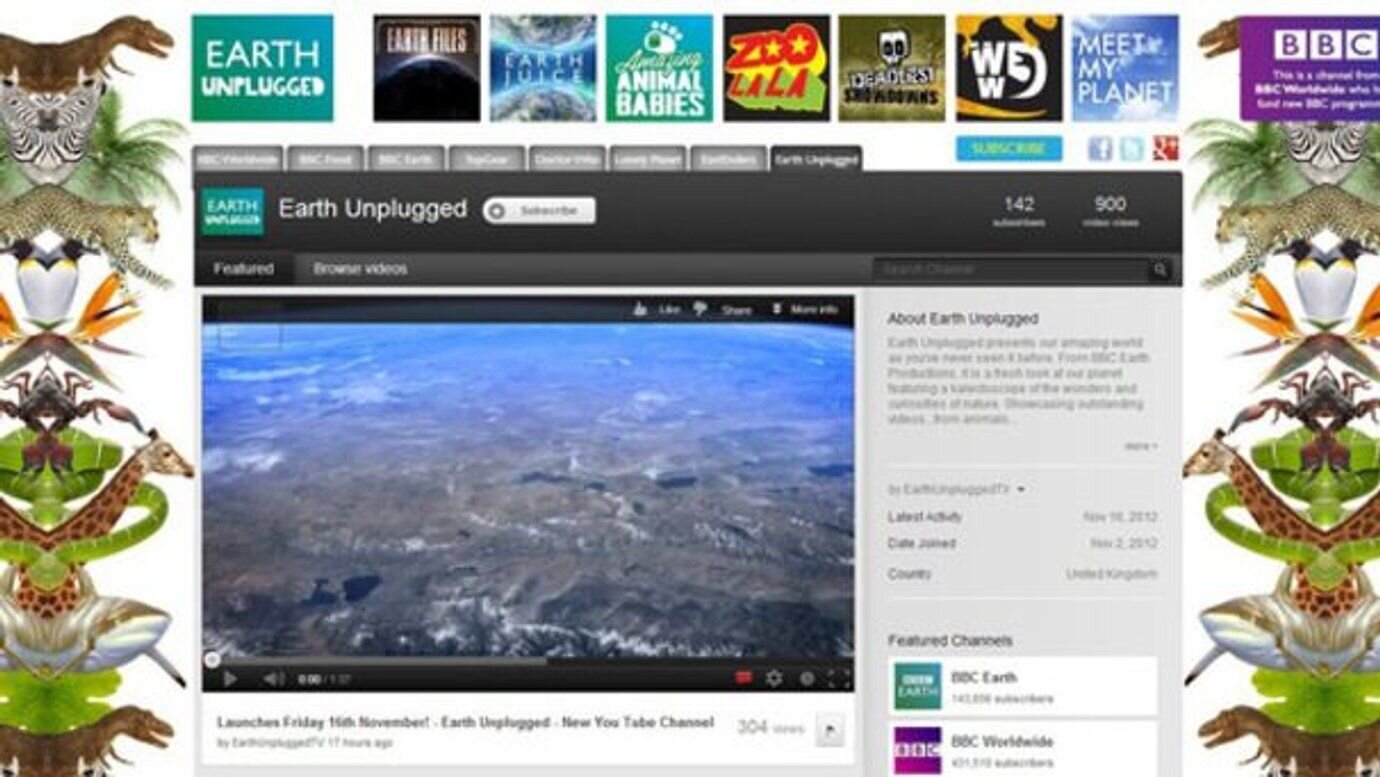Expand the More info option on video

pyautogui.click(x=804, y=310)
